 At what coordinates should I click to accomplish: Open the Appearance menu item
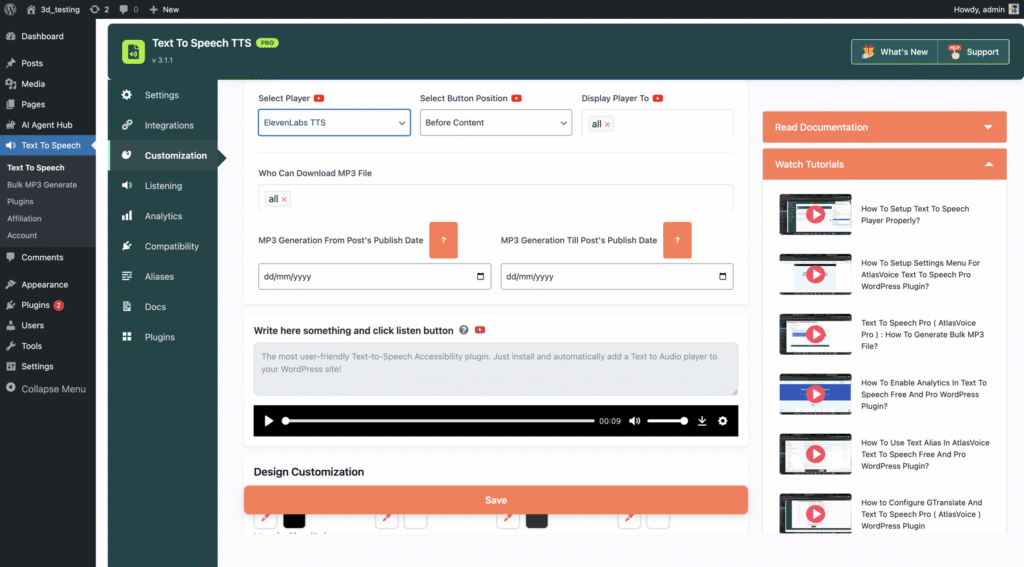point(44,285)
